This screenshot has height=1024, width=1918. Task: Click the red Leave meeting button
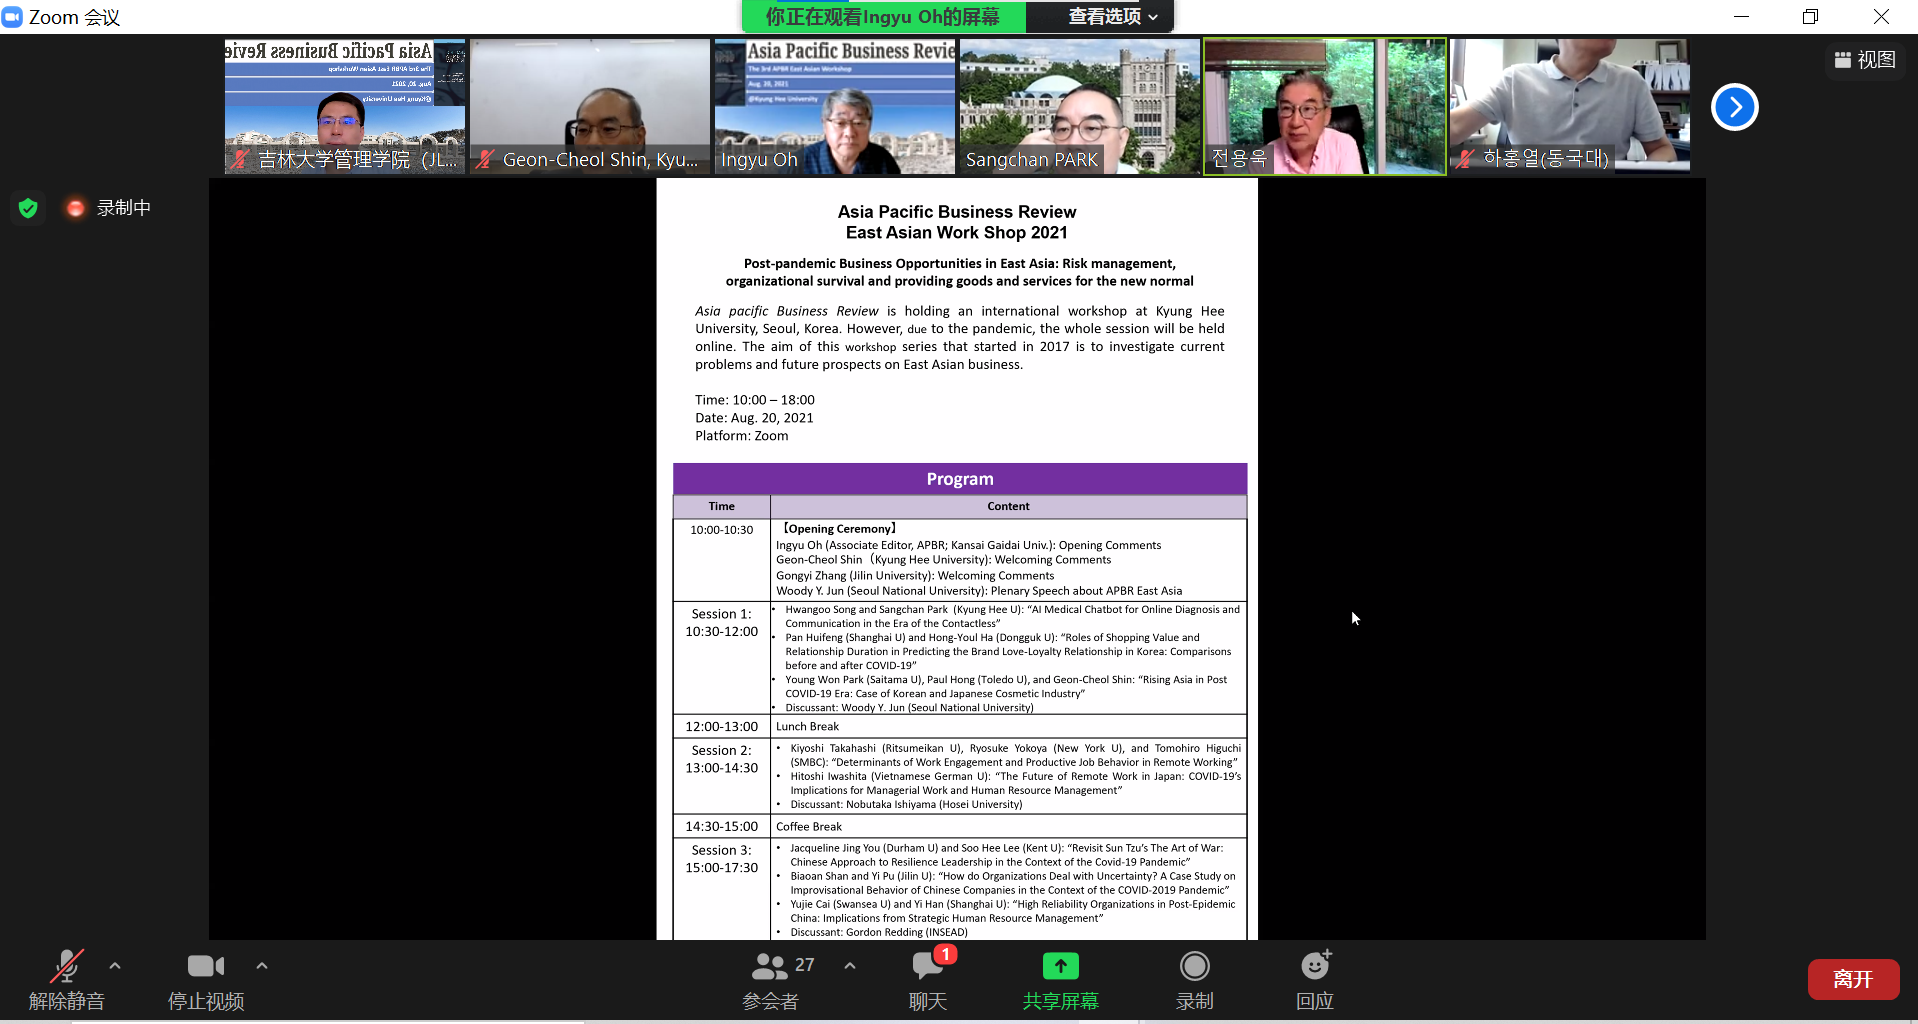[x=1852, y=979]
